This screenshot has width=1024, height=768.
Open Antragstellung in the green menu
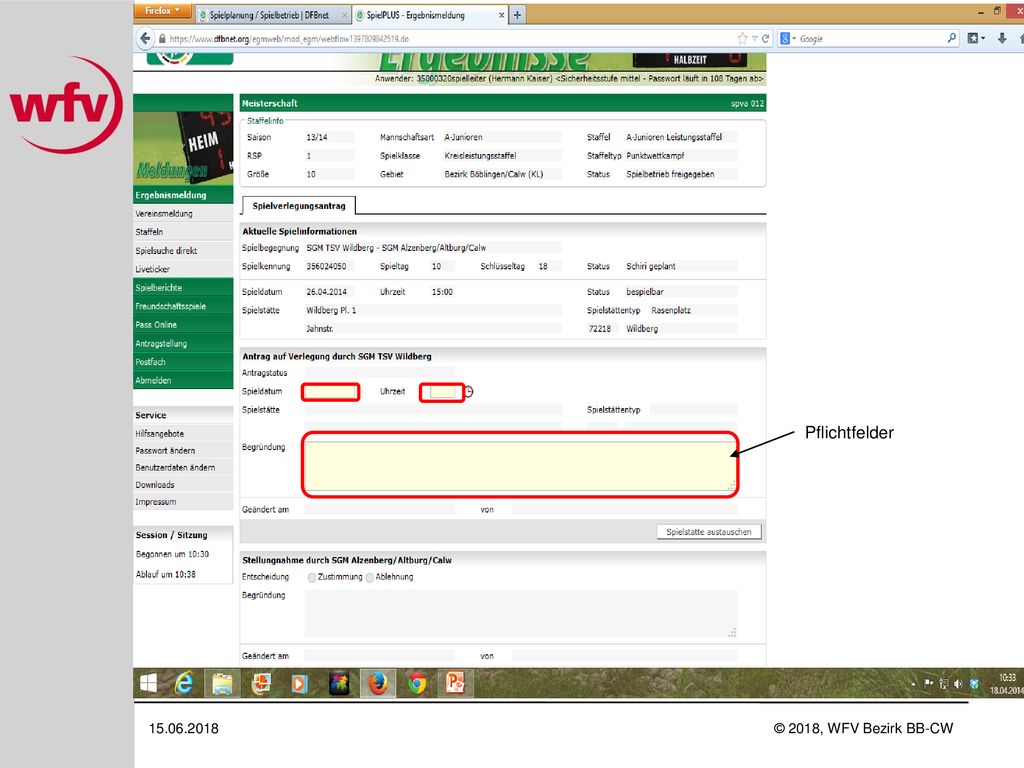(183, 344)
